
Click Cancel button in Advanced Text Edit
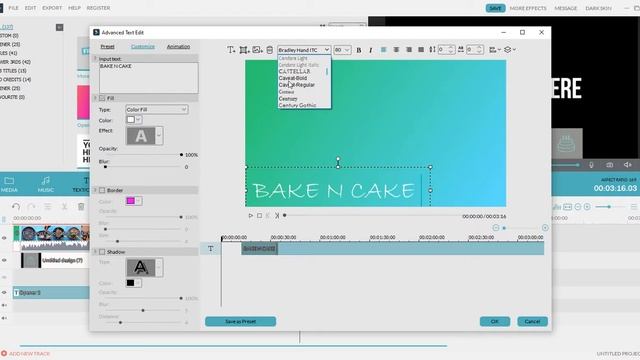pos(532,321)
